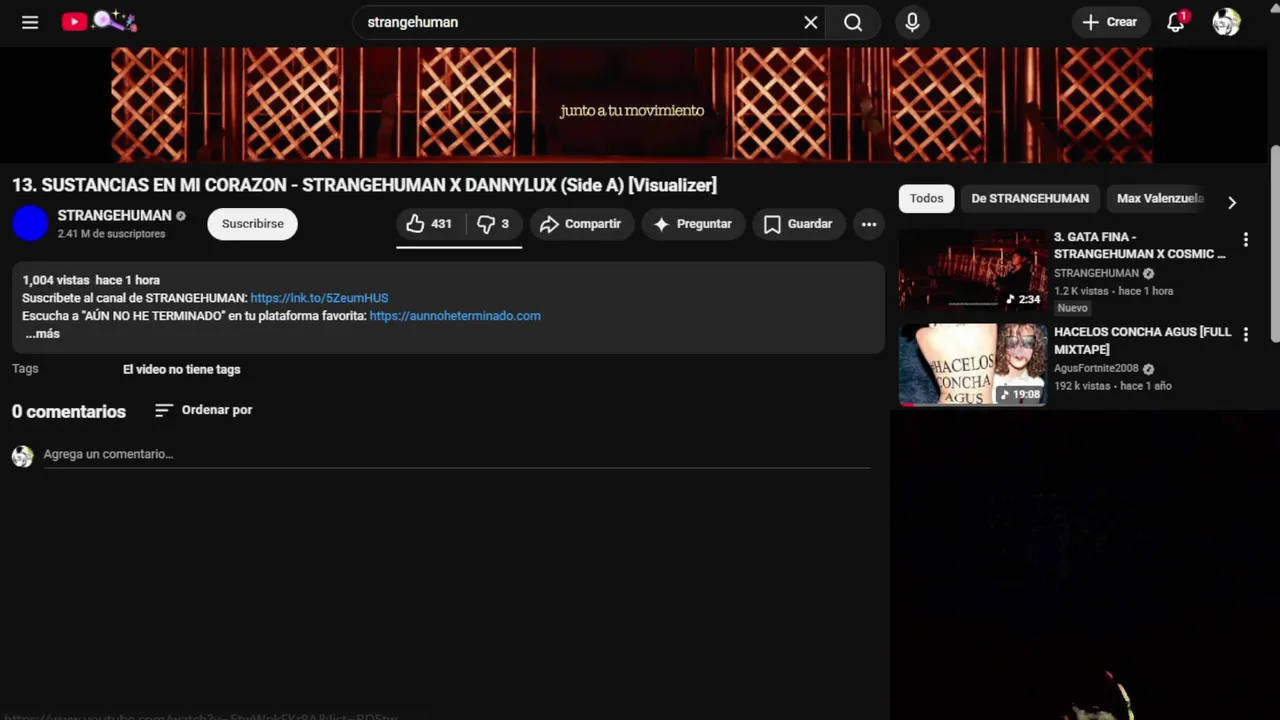Click Agrega un comentario field
This screenshot has height=720, width=1280.
pos(456,454)
